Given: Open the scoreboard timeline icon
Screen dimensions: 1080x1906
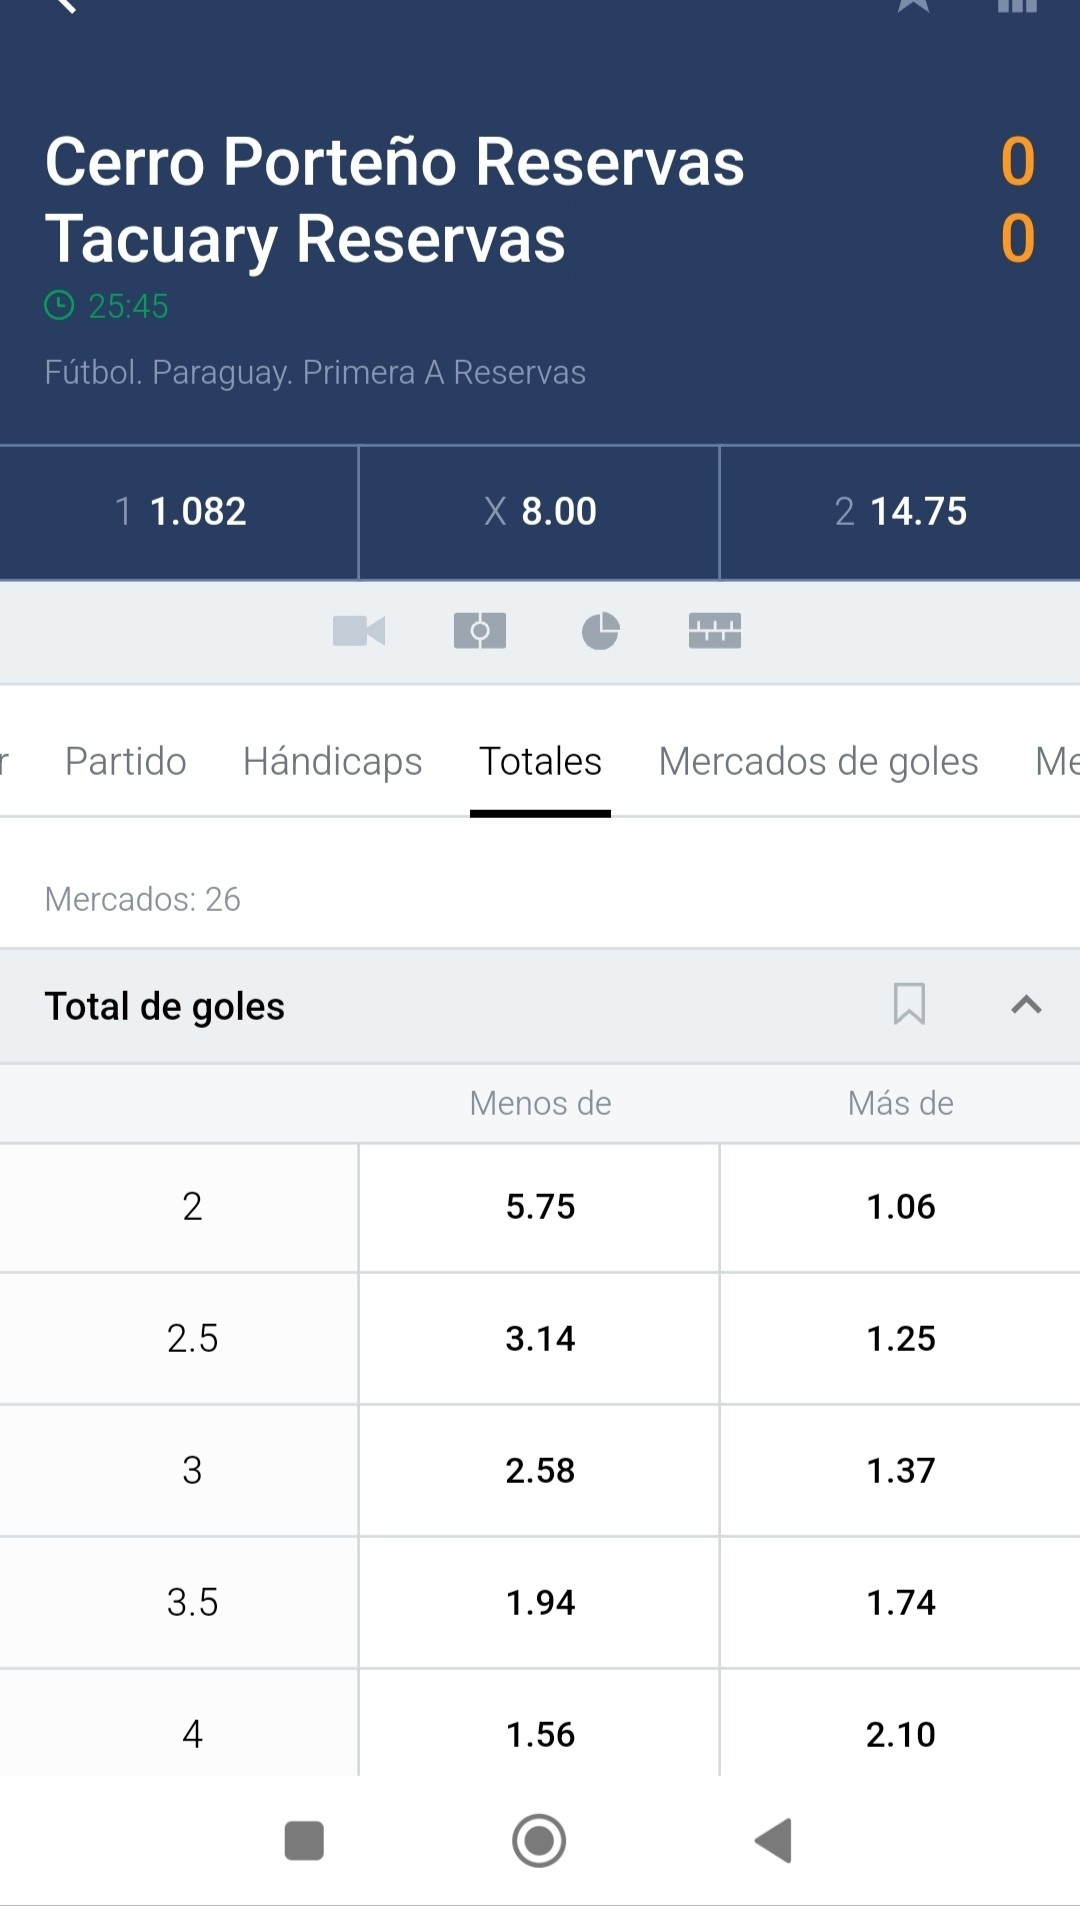Looking at the screenshot, I should 715,631.
